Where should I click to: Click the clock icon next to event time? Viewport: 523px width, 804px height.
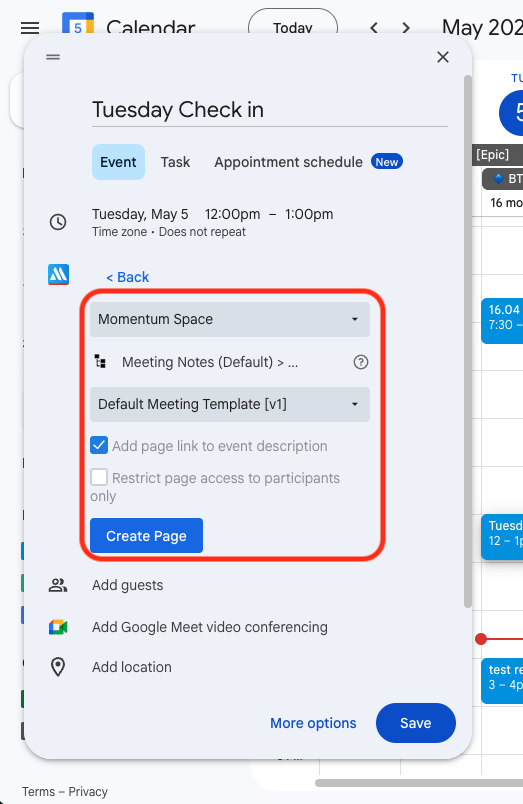pyautogui.click(x=58, y=222)
